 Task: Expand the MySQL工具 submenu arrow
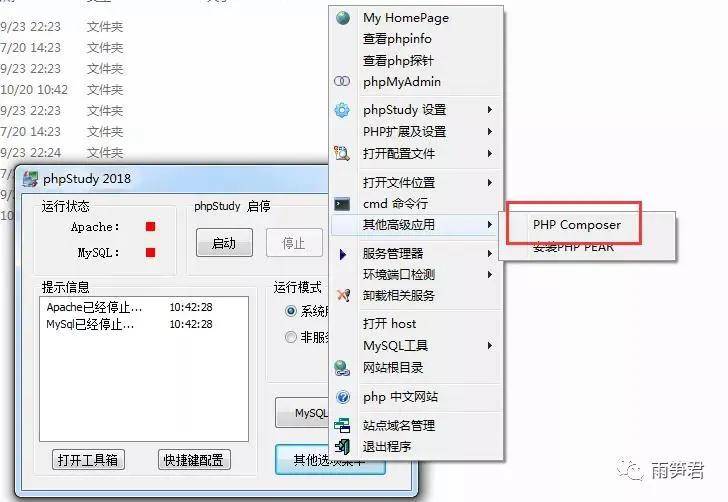(x=490, y=346)
